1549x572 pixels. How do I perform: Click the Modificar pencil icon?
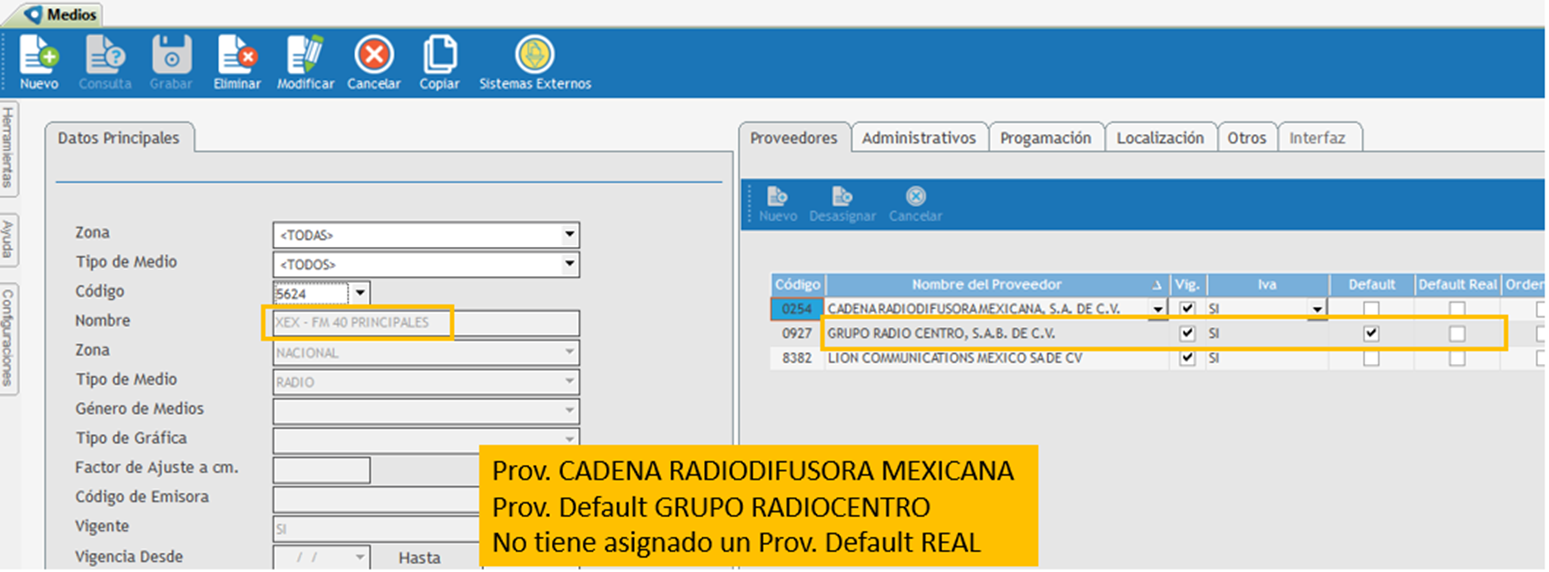(x=306, y=55)
